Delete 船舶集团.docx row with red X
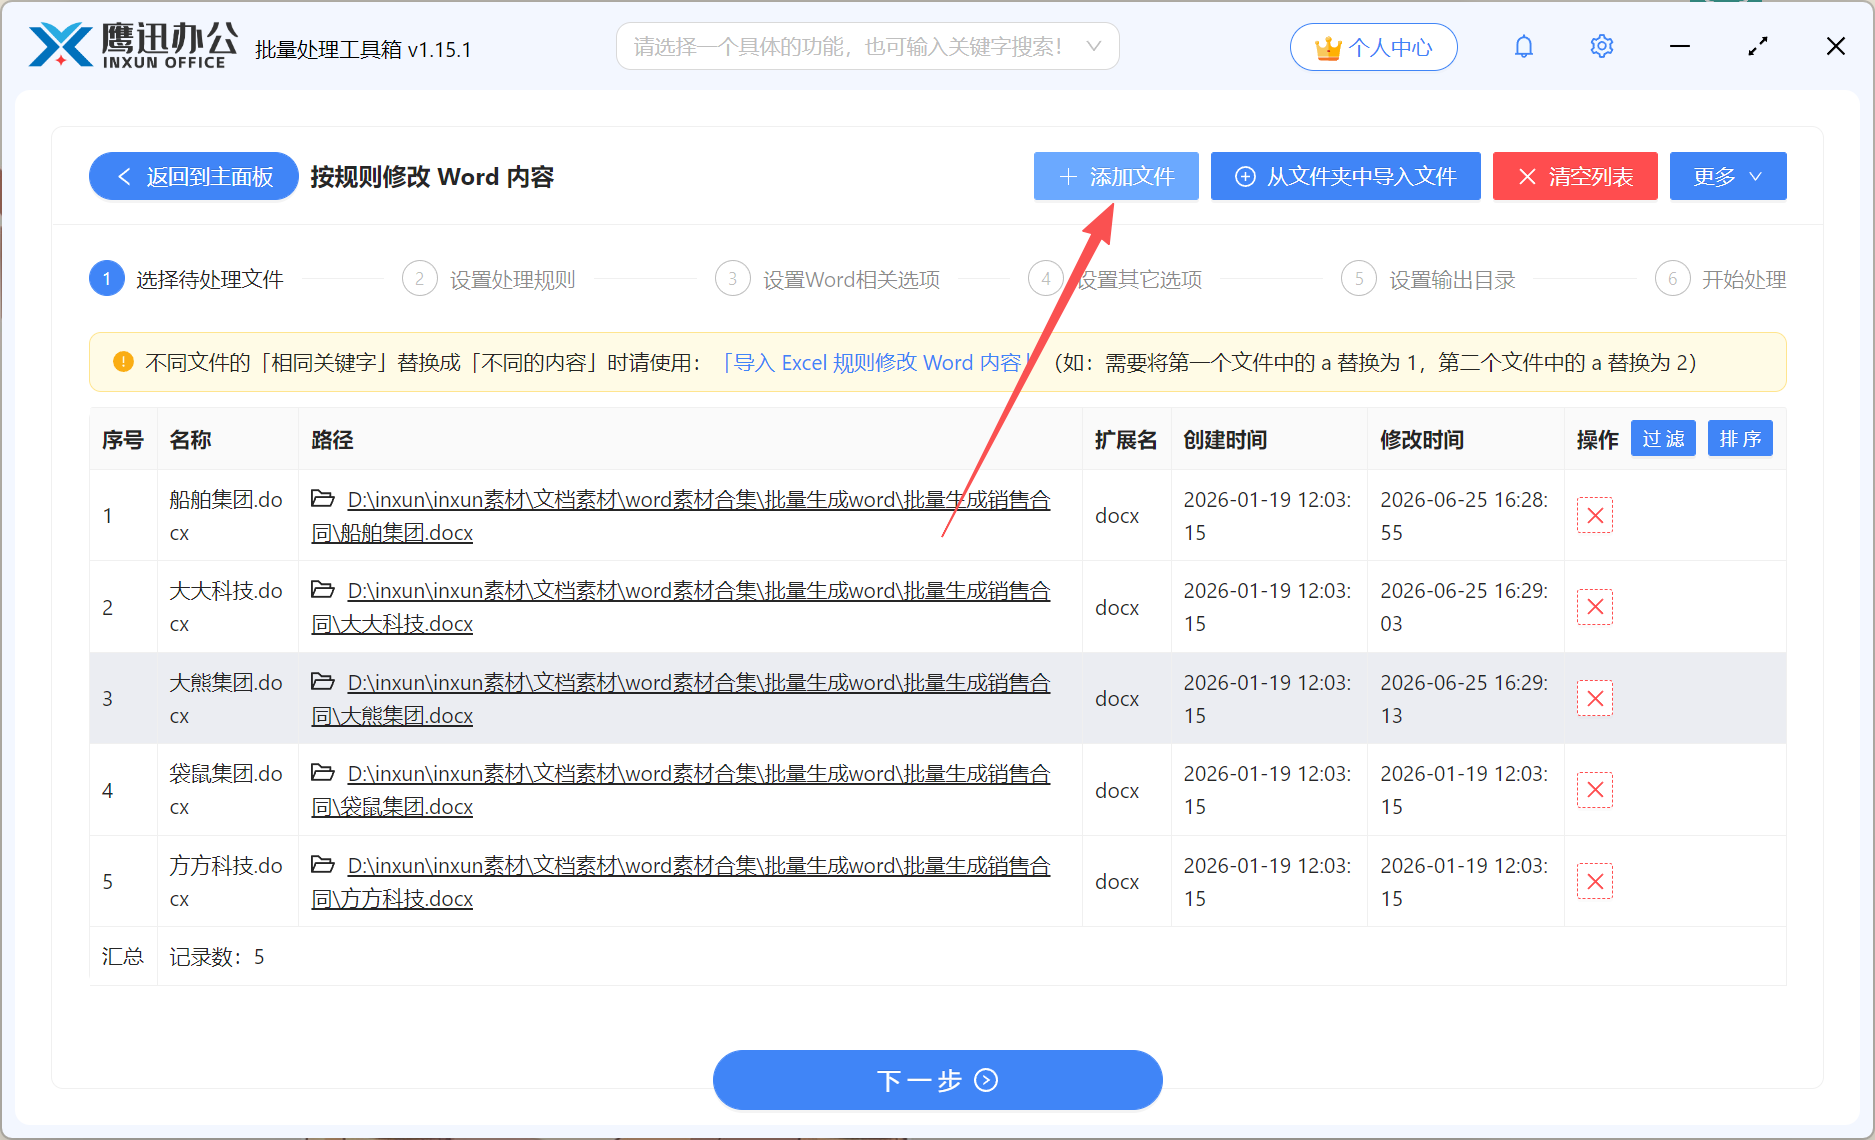1875x1140 pixels. 1595,515
